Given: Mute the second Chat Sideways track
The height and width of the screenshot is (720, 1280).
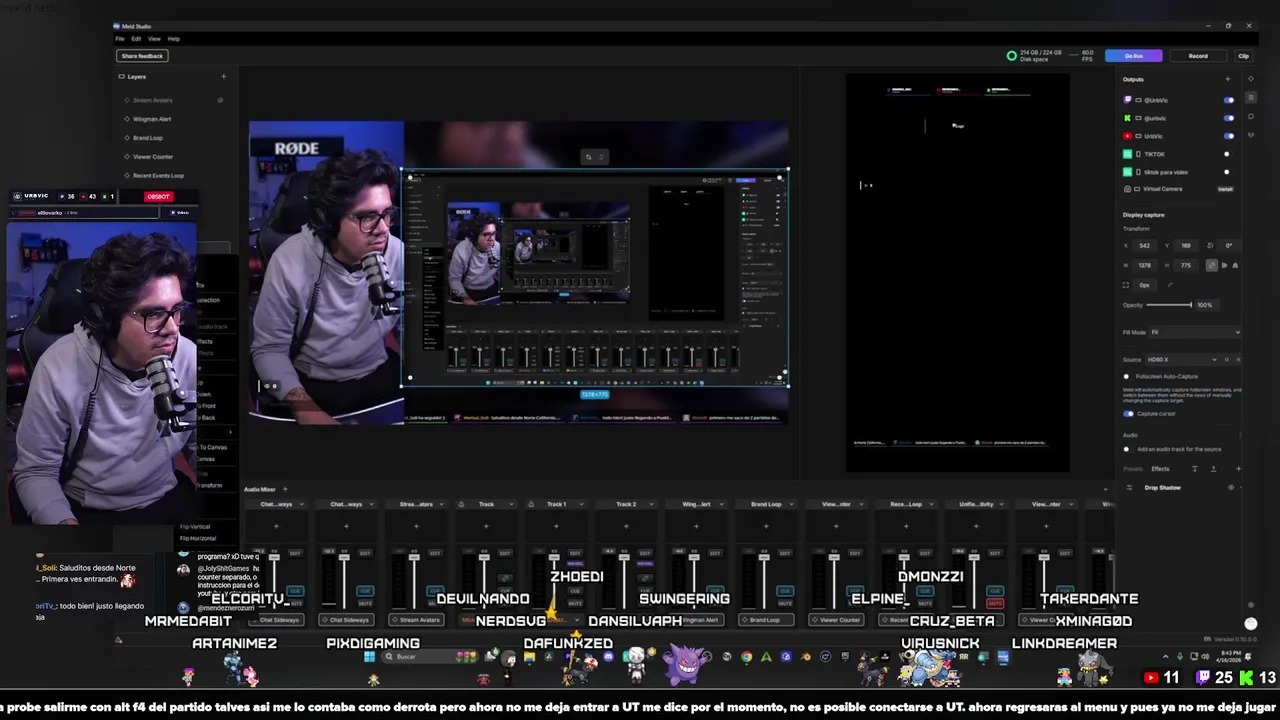Looking at the screenshot, I should pyautogui.click(x=365, y=603).
